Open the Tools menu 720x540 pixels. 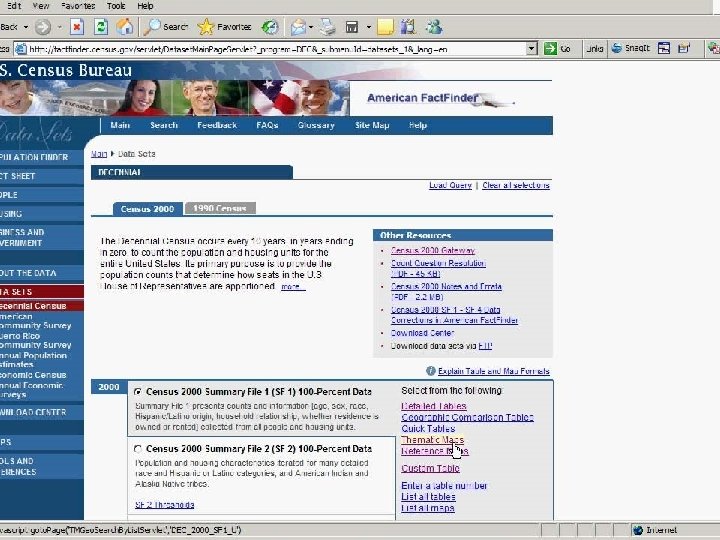coord(116,6)
